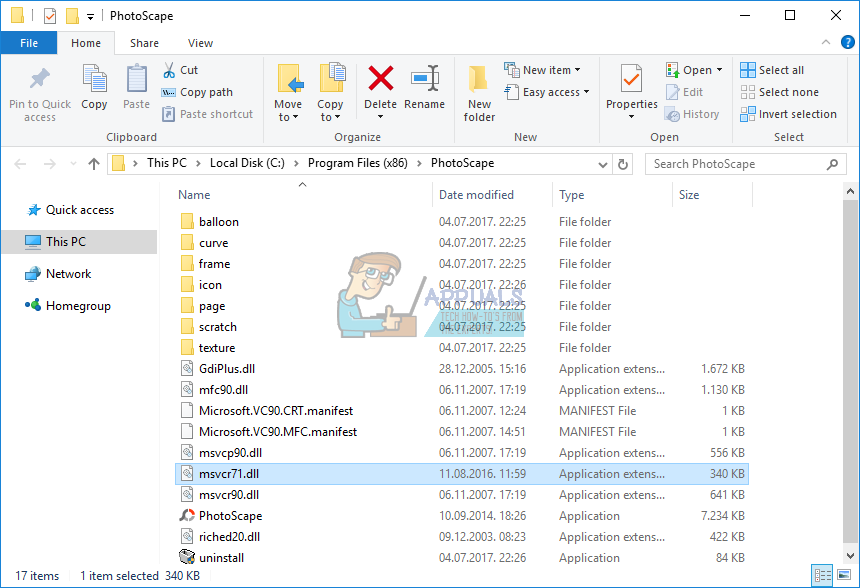
Task: Switch to the Home tab
Action: [x=86, y=43]
